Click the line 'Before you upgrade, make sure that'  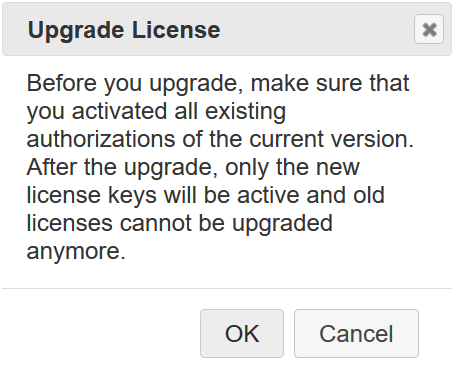click(x=218, y=83)
